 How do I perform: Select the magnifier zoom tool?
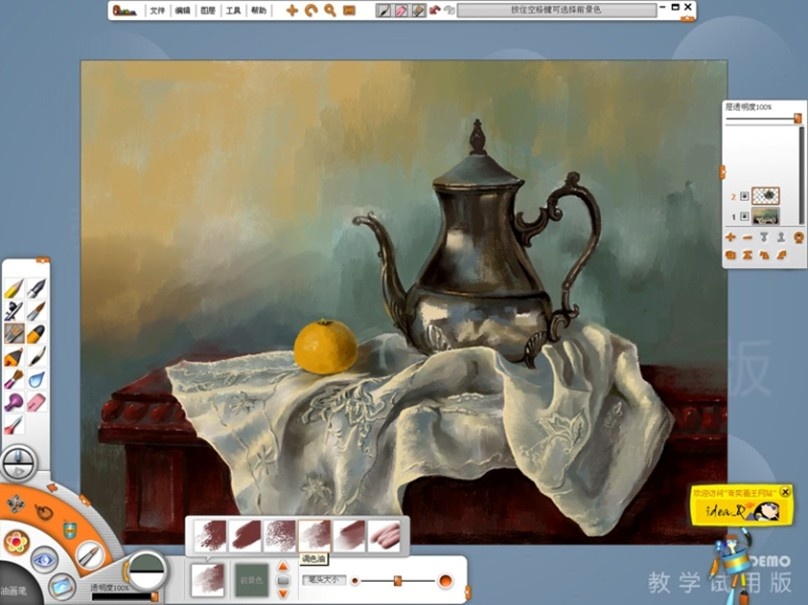pos(330,10)
